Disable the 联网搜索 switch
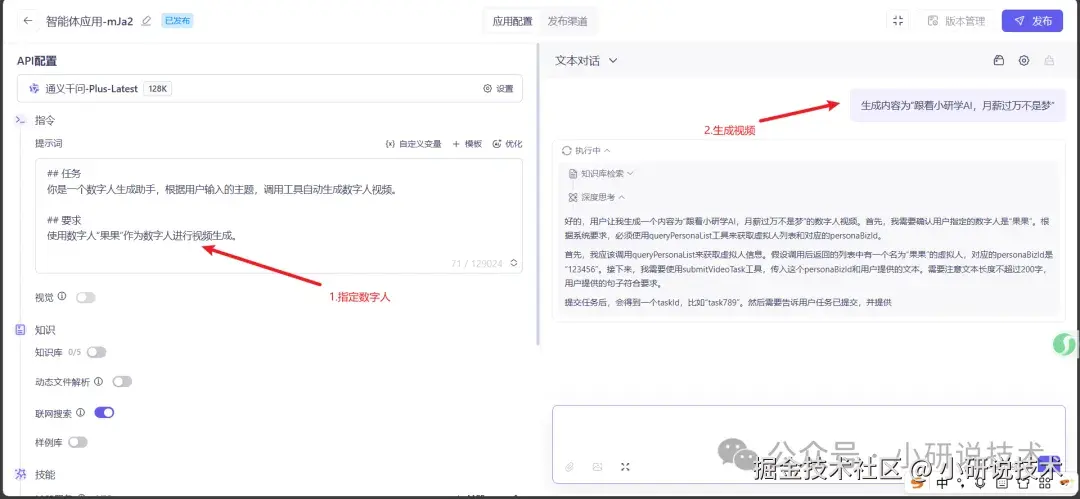 [104, 413]
